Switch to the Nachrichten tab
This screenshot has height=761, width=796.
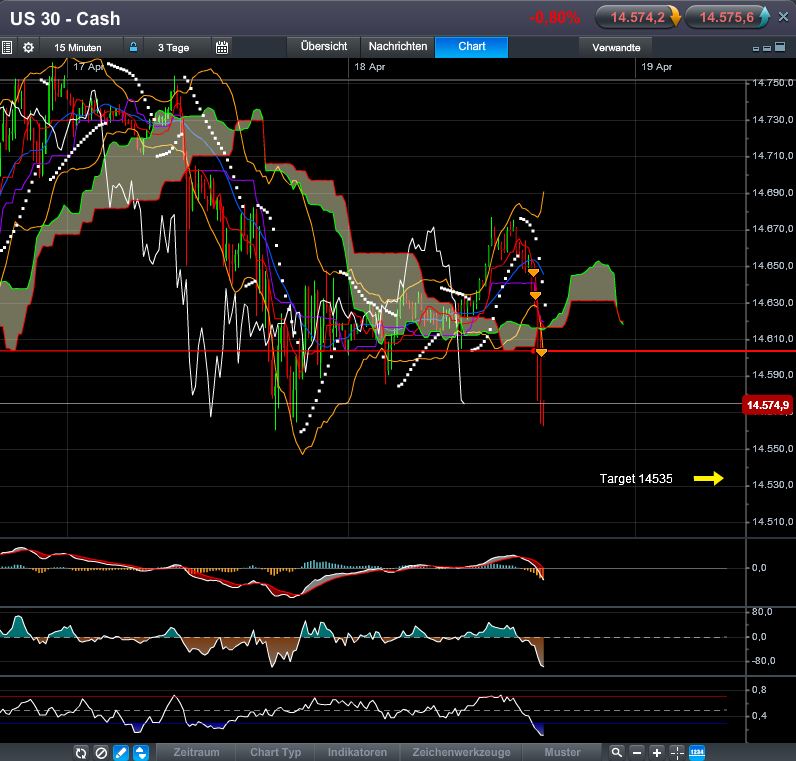[398, 46]
